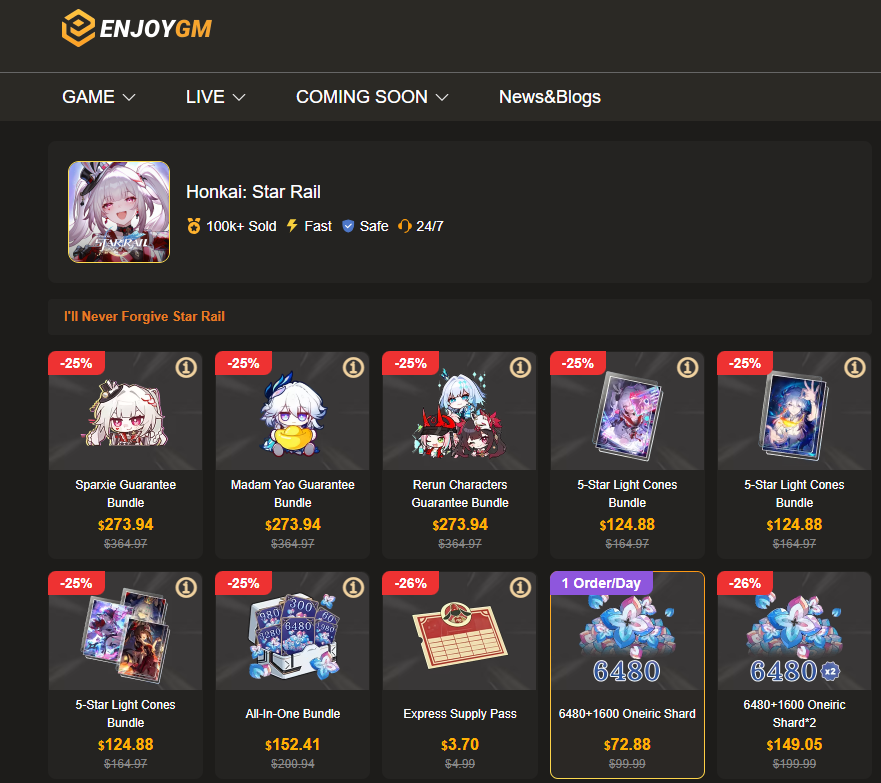Open the News&Blogs menu item

coord(550,97)
